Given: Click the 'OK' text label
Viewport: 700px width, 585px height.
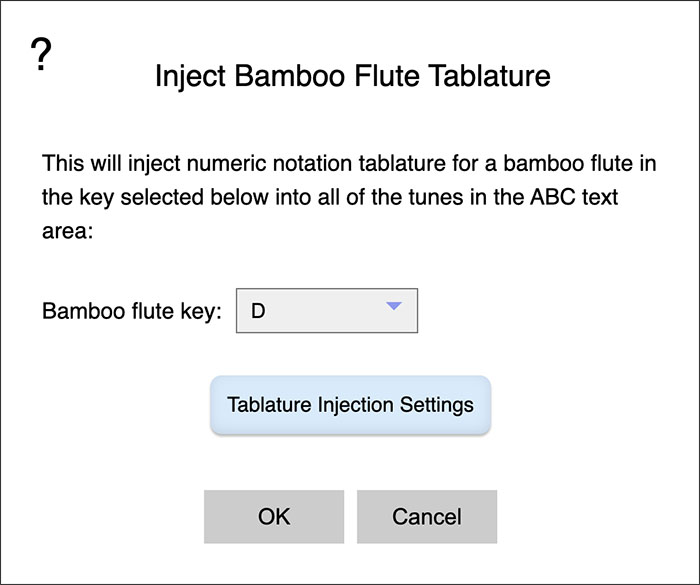Looking at the screenshot, I should [x=274, y=517].
